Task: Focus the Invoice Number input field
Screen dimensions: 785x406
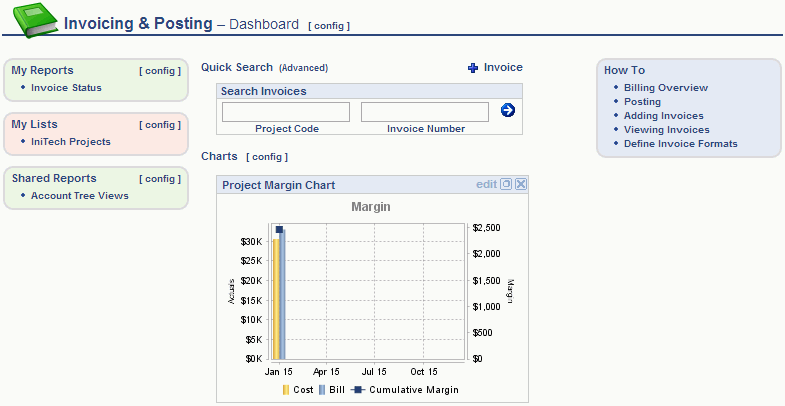Action: (424, 112)
